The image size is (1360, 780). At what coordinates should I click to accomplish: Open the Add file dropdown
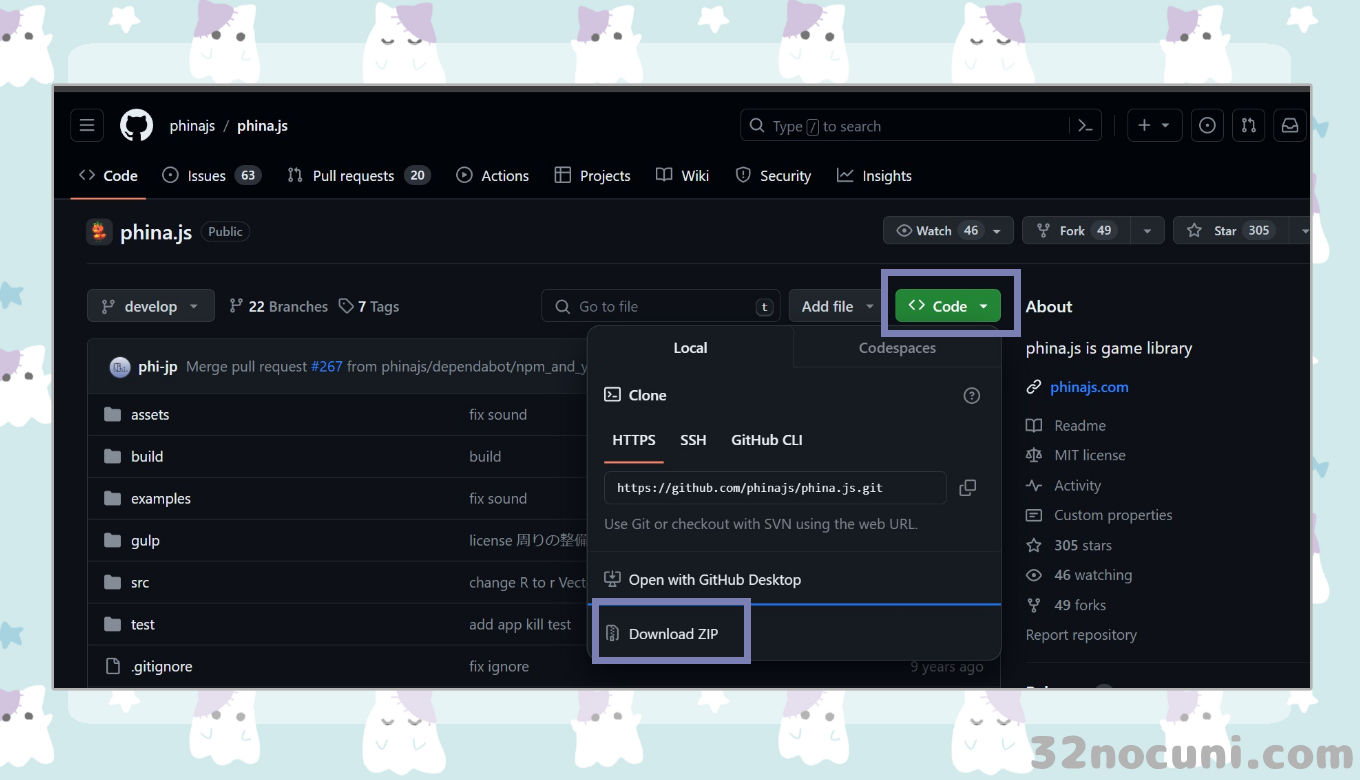click(837, 307)
